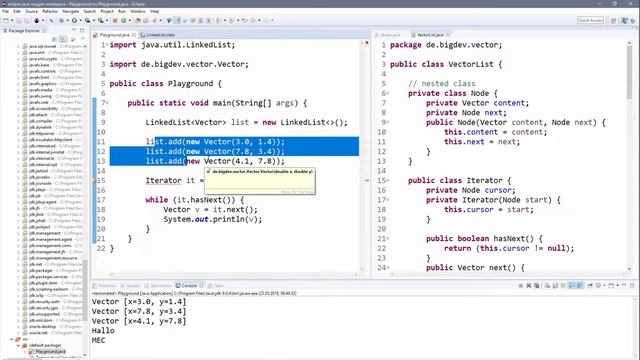The image size is (640, 360).
Task: Switch to the Problems tab
Action: (104, 286)
